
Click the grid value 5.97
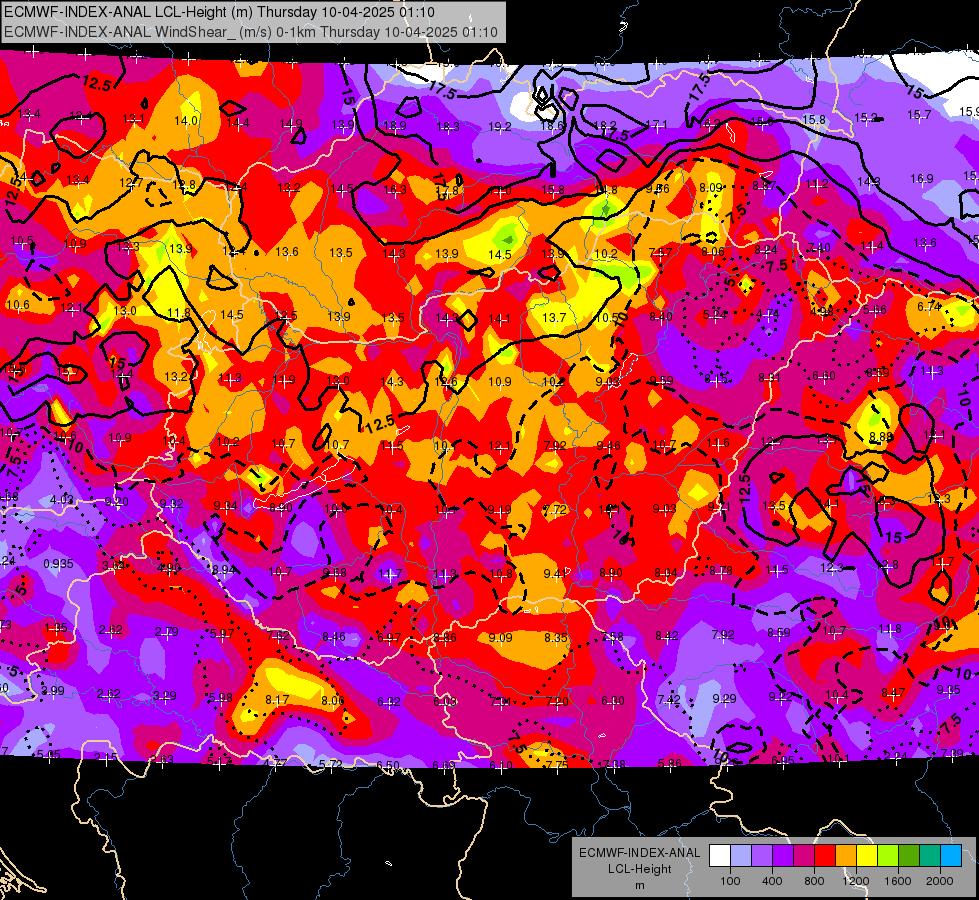click(222, 633)
